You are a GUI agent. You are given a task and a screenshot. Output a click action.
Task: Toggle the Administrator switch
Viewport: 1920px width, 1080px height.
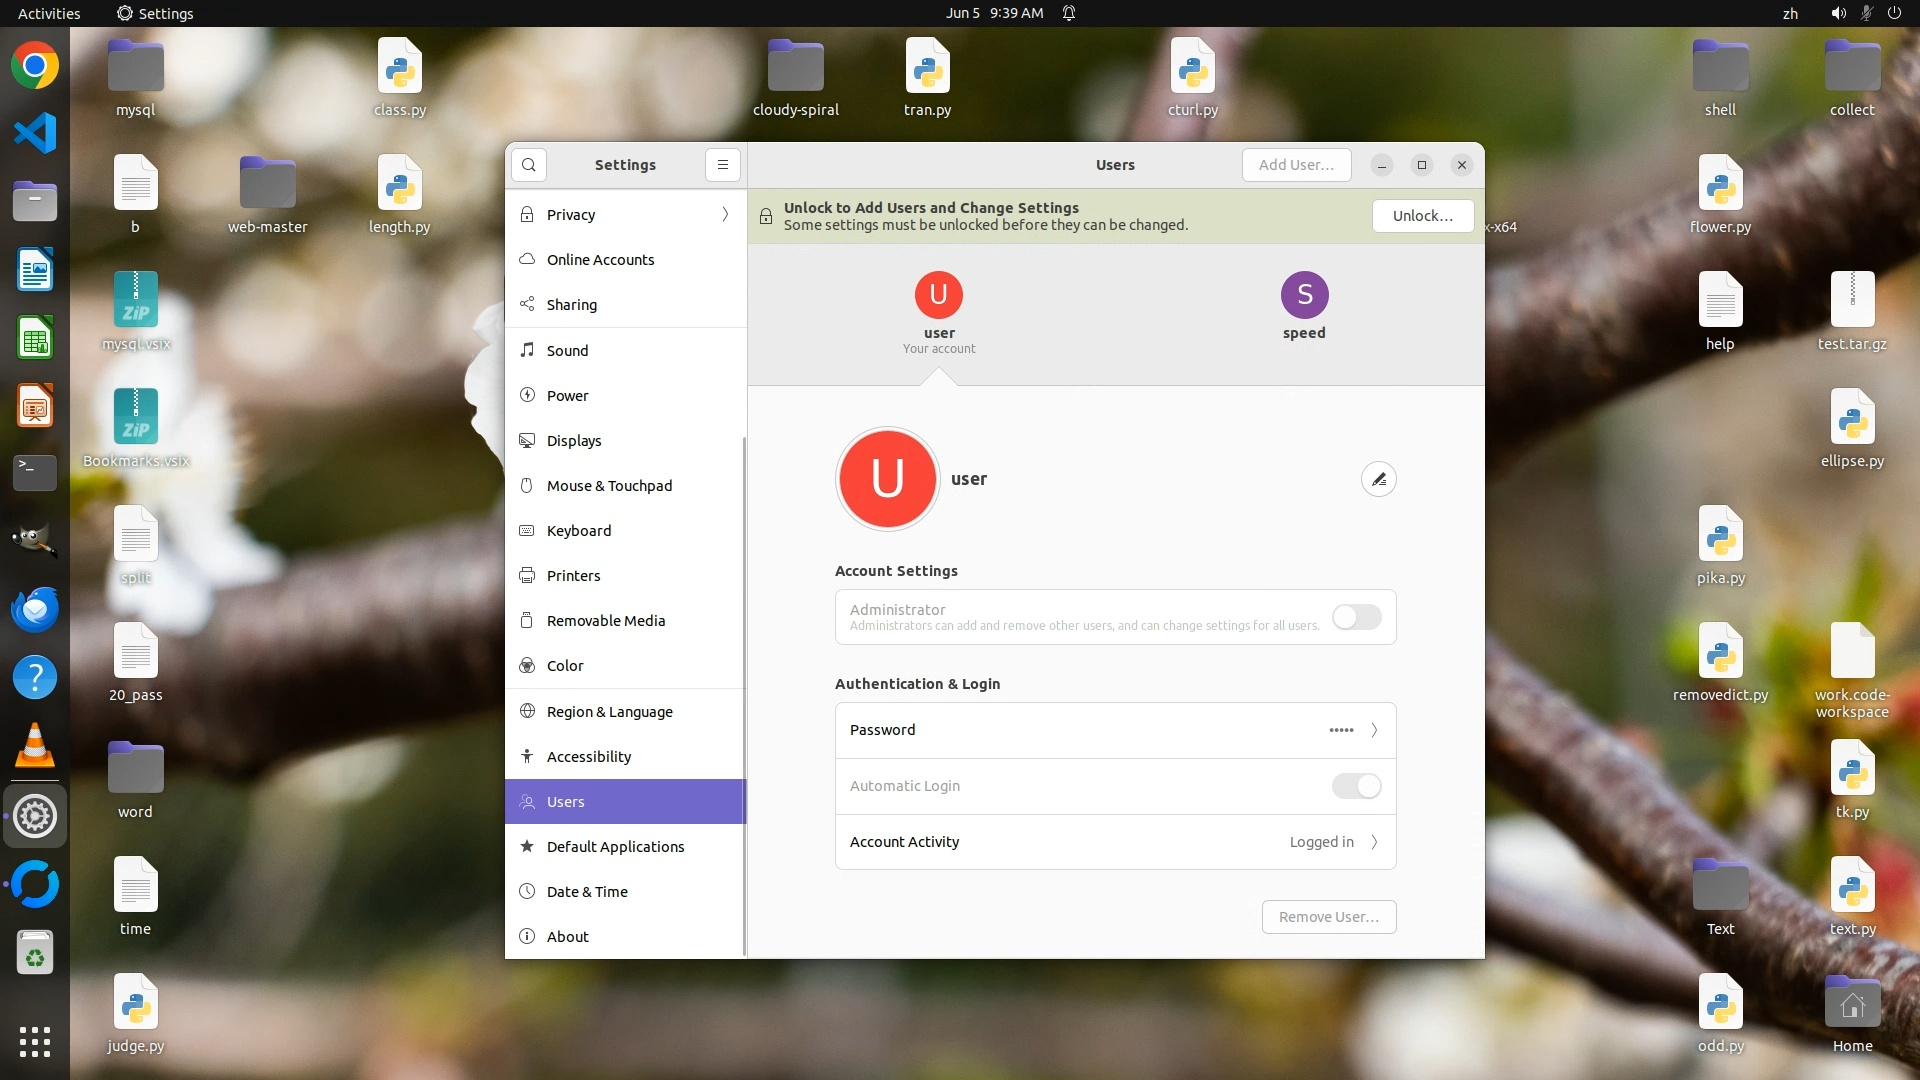[1356, 617]
